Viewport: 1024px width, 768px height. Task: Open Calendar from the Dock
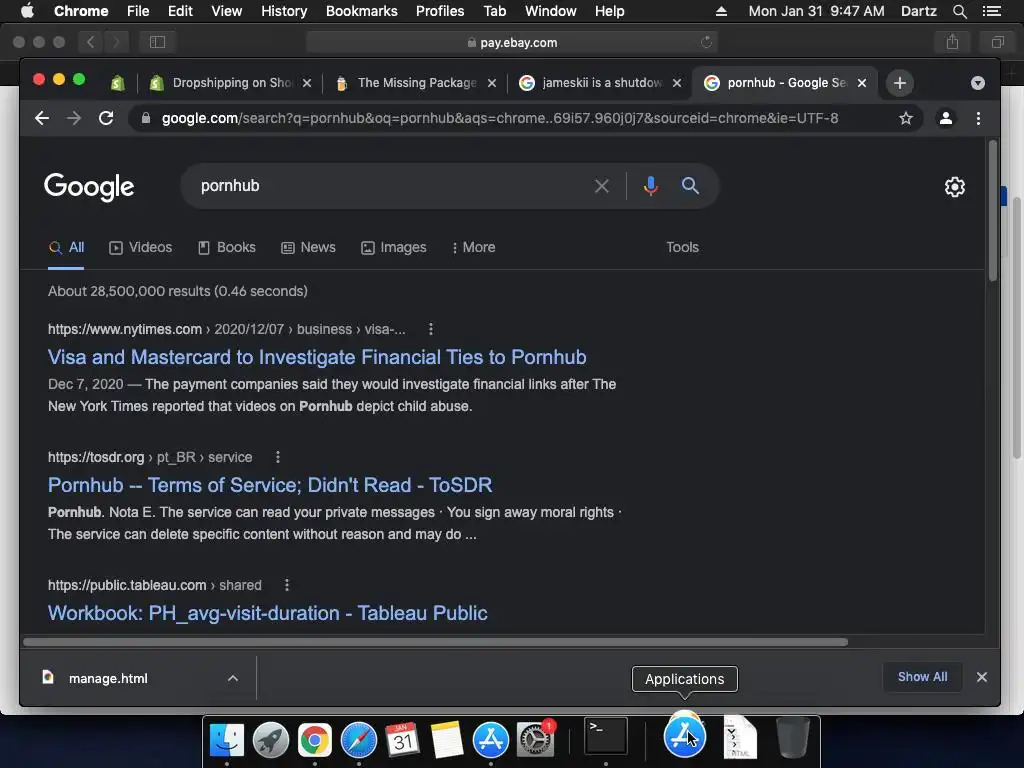coord(402,740)
